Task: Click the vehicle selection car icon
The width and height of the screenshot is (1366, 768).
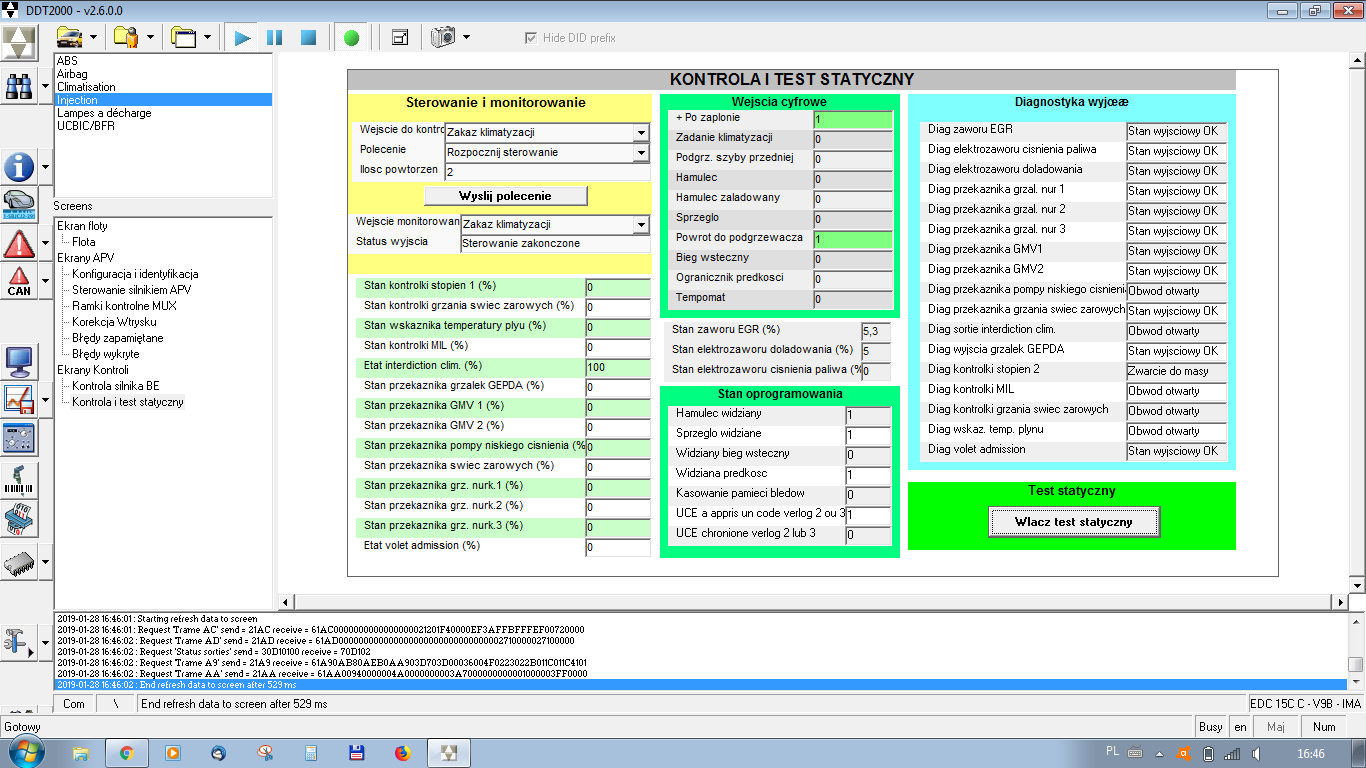Action: [70, 37]
